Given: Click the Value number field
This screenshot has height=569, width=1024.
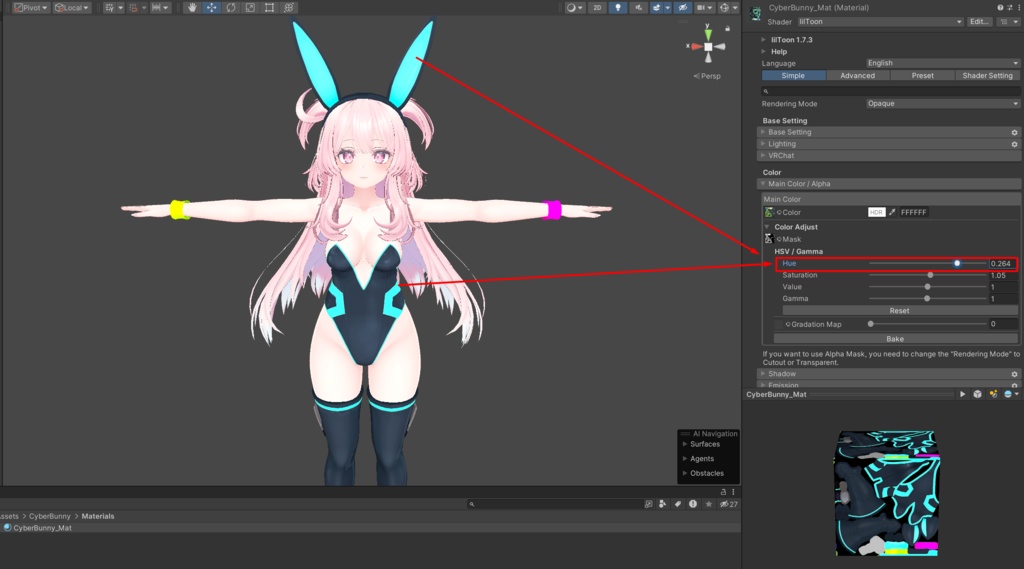Looking at the screenshot, I should [1003, 287].
